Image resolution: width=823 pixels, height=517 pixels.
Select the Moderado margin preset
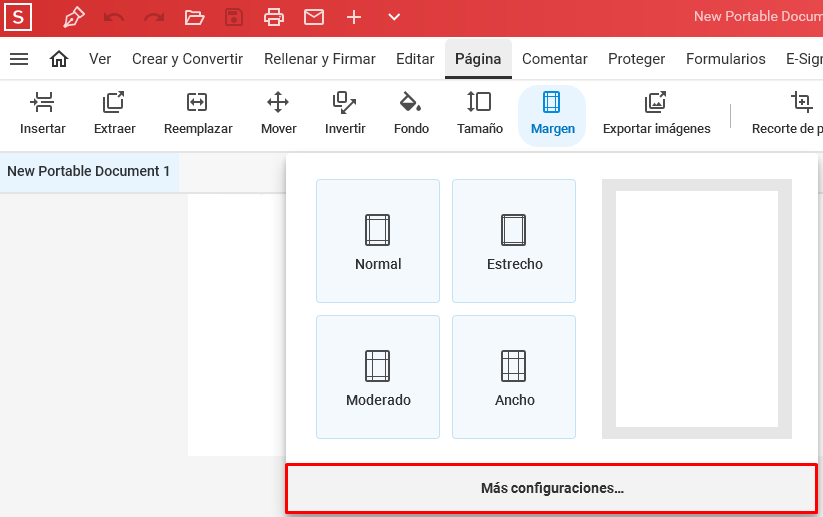tap(378, 377)
